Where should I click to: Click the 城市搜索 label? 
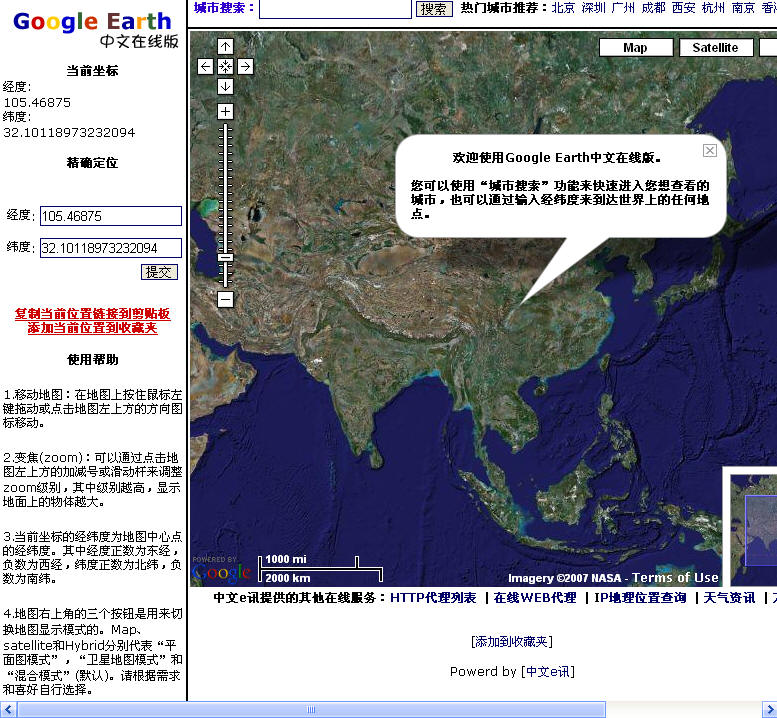(x=224, y=8)
